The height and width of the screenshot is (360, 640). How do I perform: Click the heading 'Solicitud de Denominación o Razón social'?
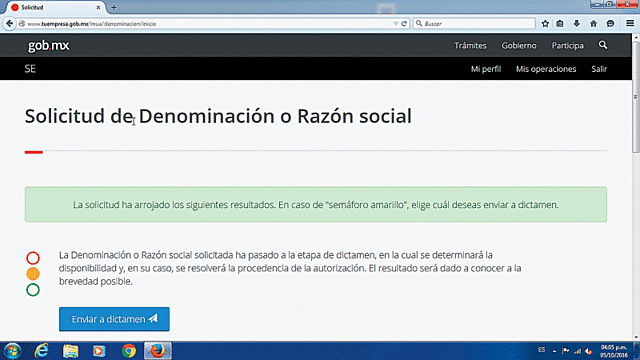218,116
